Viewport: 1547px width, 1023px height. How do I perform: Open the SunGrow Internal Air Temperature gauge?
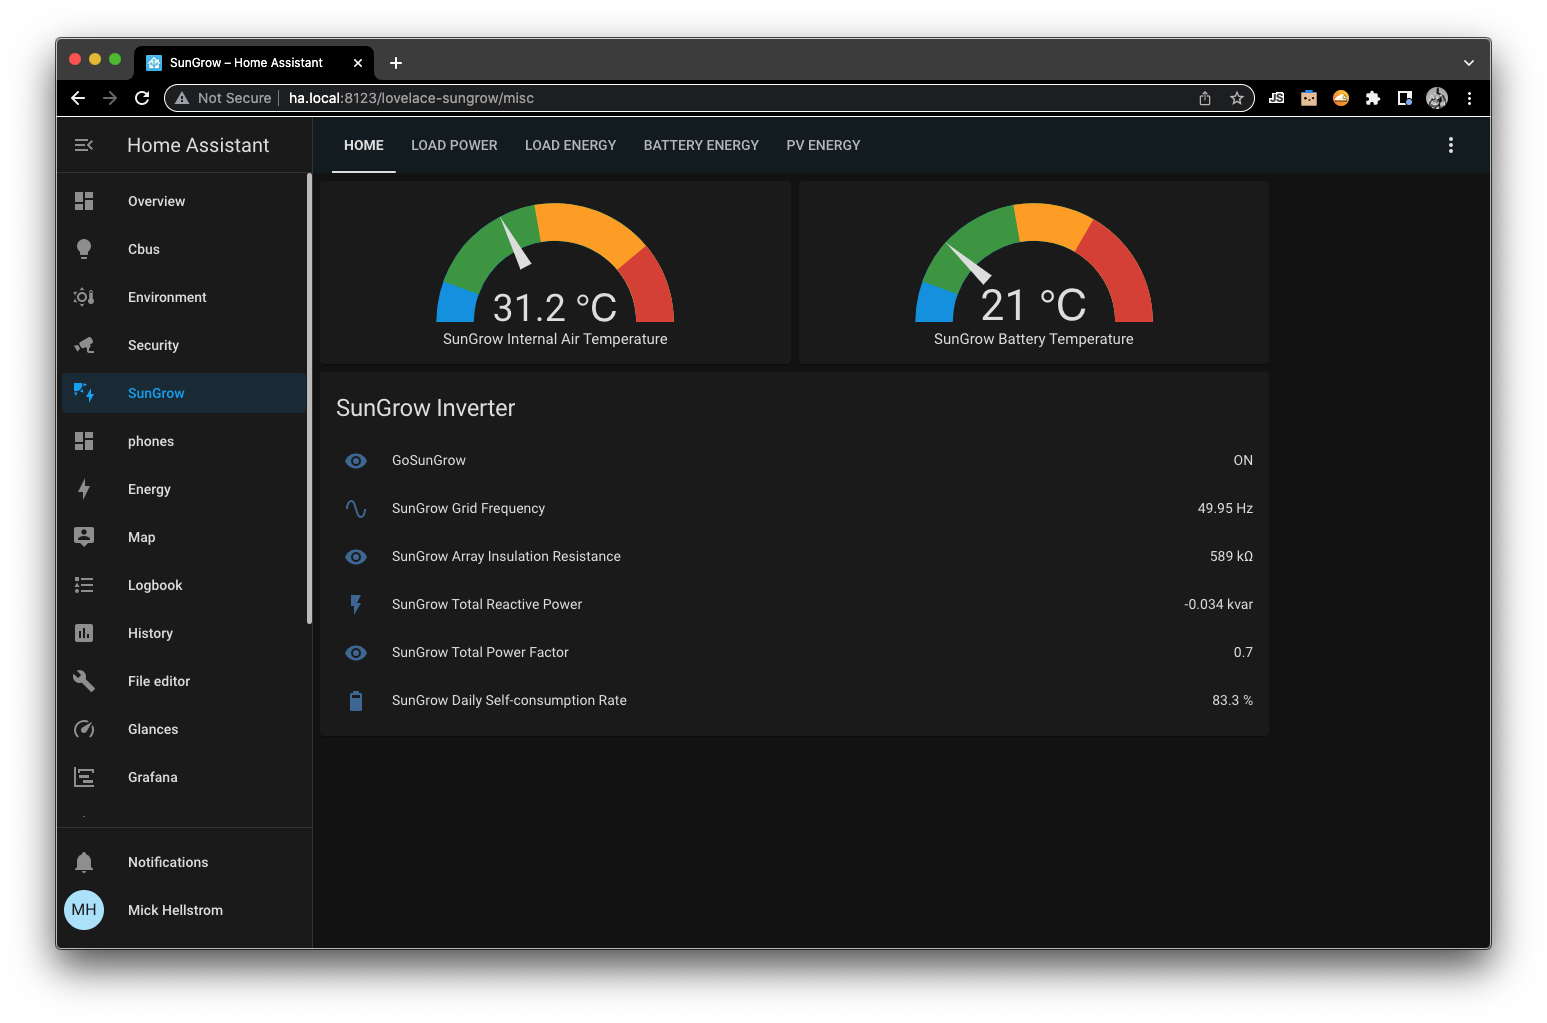tap(555, 272)
